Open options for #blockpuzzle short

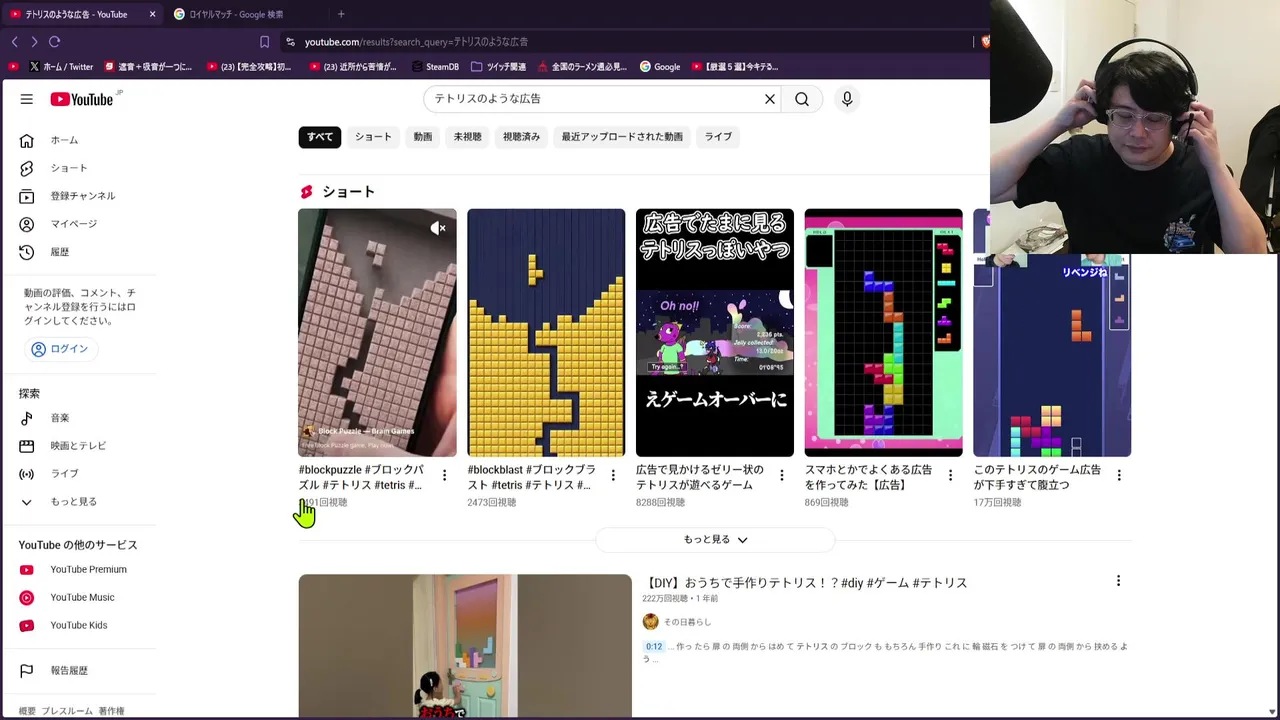tap(444, 476)
